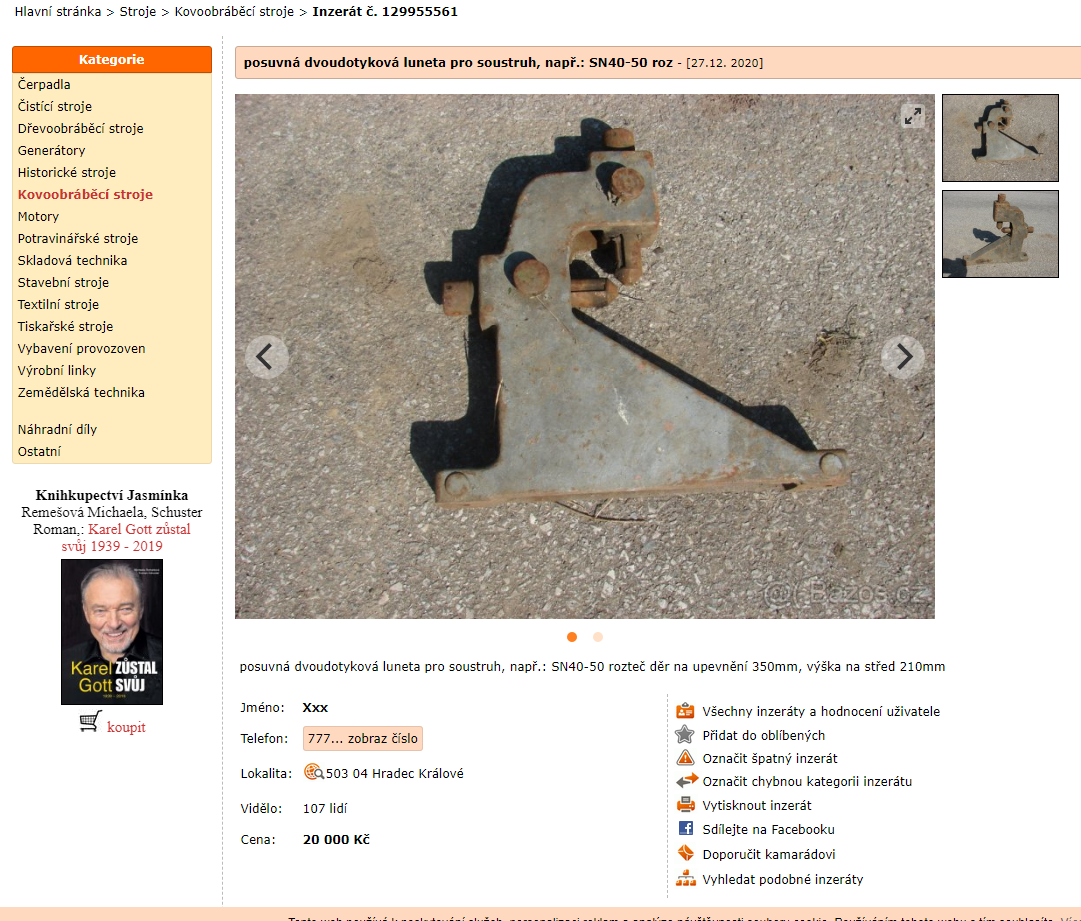Viewport: 1081px width, 921px height.
Task: Select the second thumbnail image
Action: coord(999,234)
